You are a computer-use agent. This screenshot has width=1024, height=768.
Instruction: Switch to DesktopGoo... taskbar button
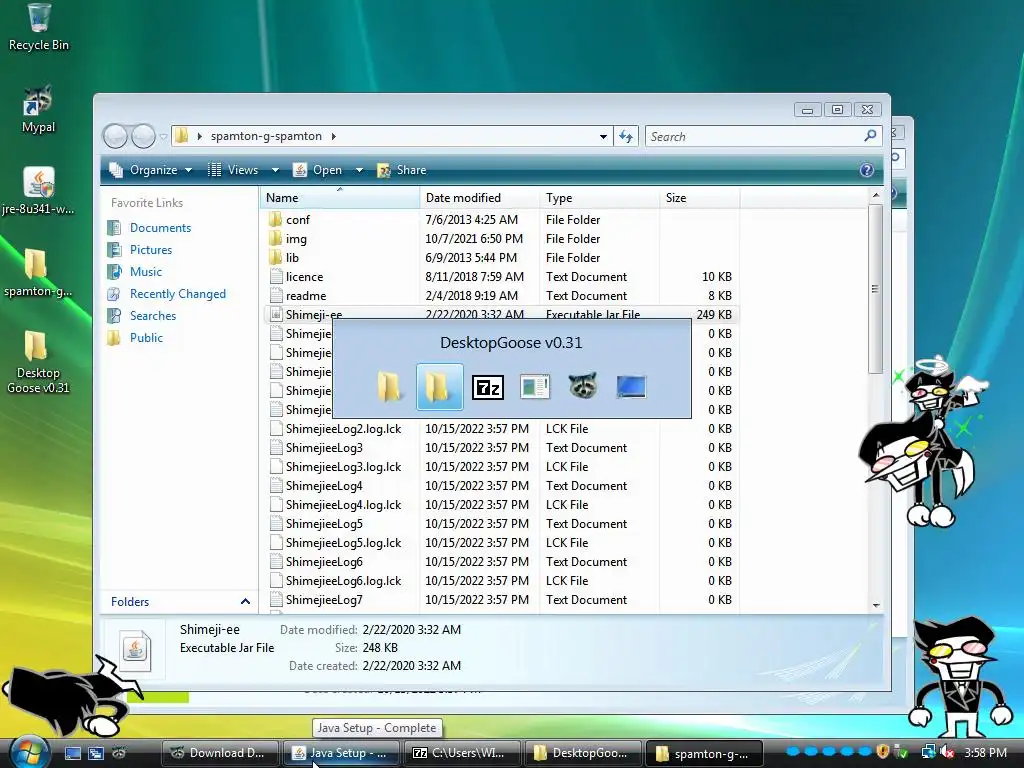click(583, 753)
